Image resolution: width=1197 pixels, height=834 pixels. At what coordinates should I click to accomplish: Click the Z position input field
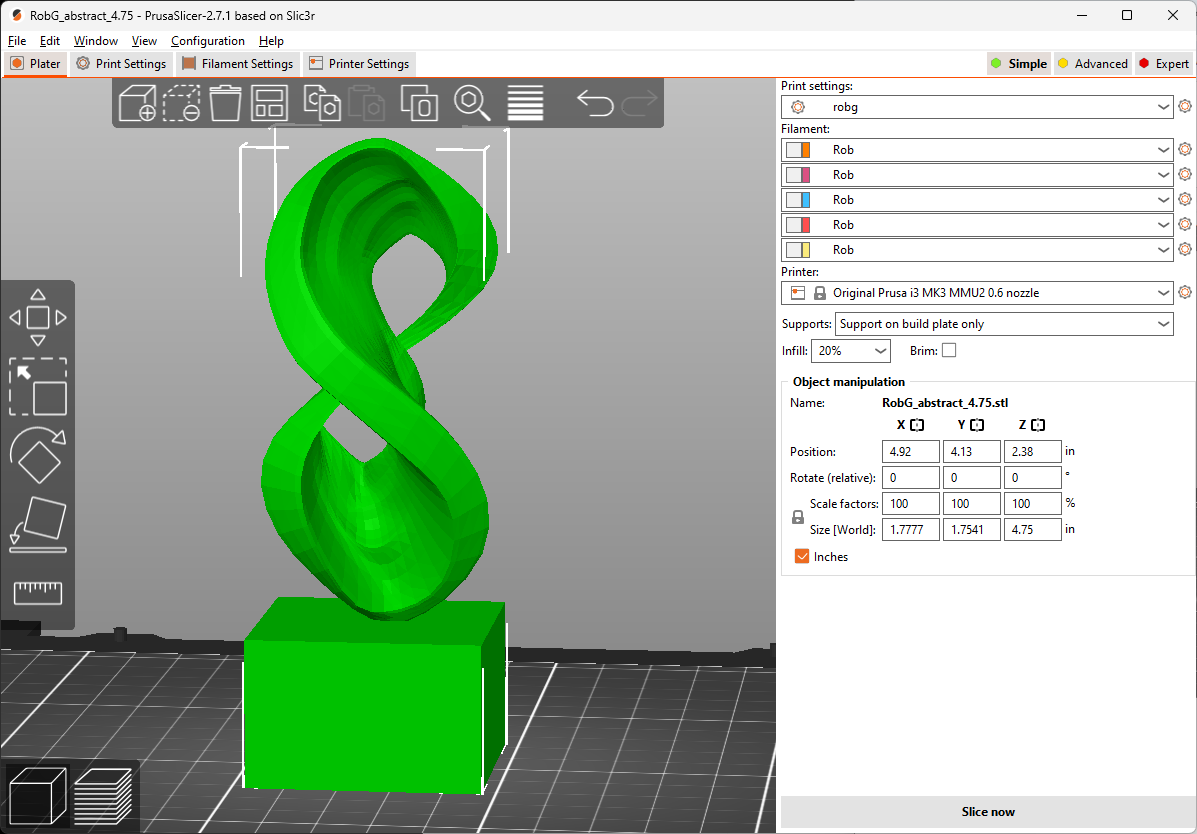[x=1031, y=452]
